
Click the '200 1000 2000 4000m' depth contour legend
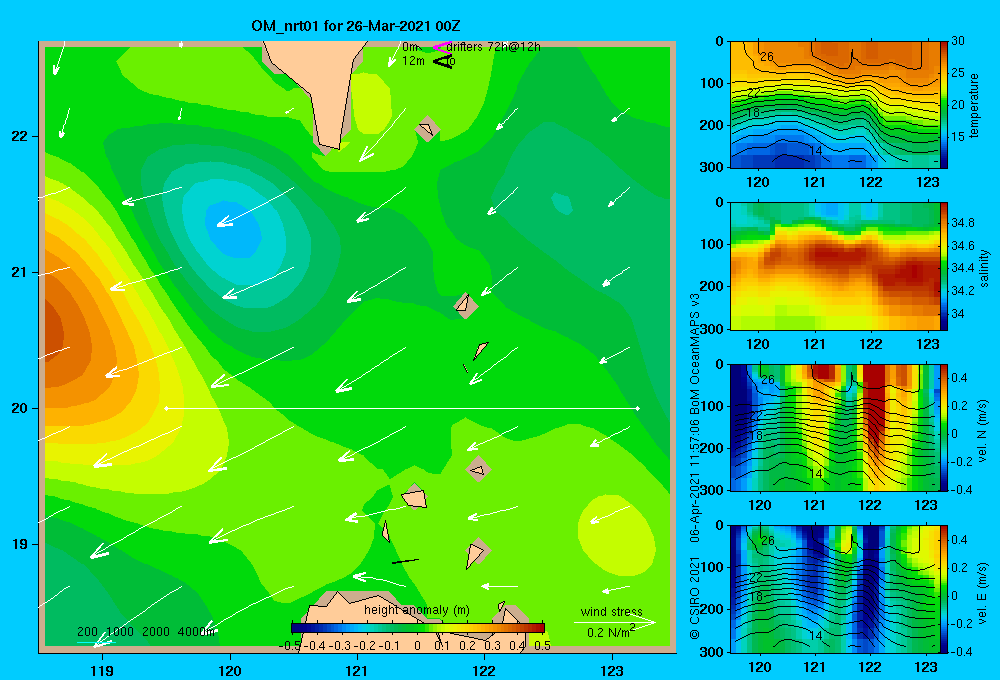coord(146,632)
